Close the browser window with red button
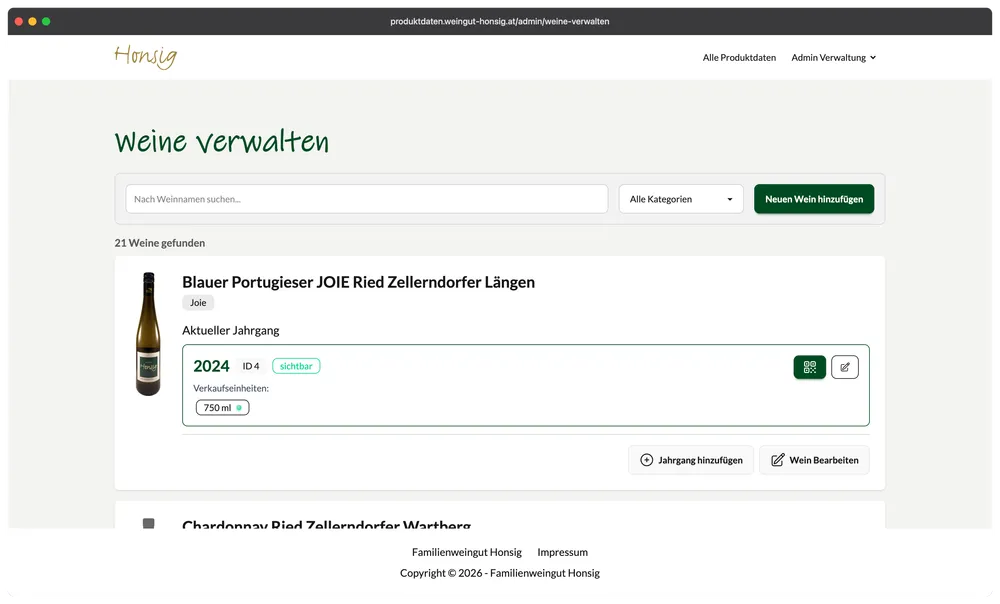1000x604 pixels. (19, 21)
